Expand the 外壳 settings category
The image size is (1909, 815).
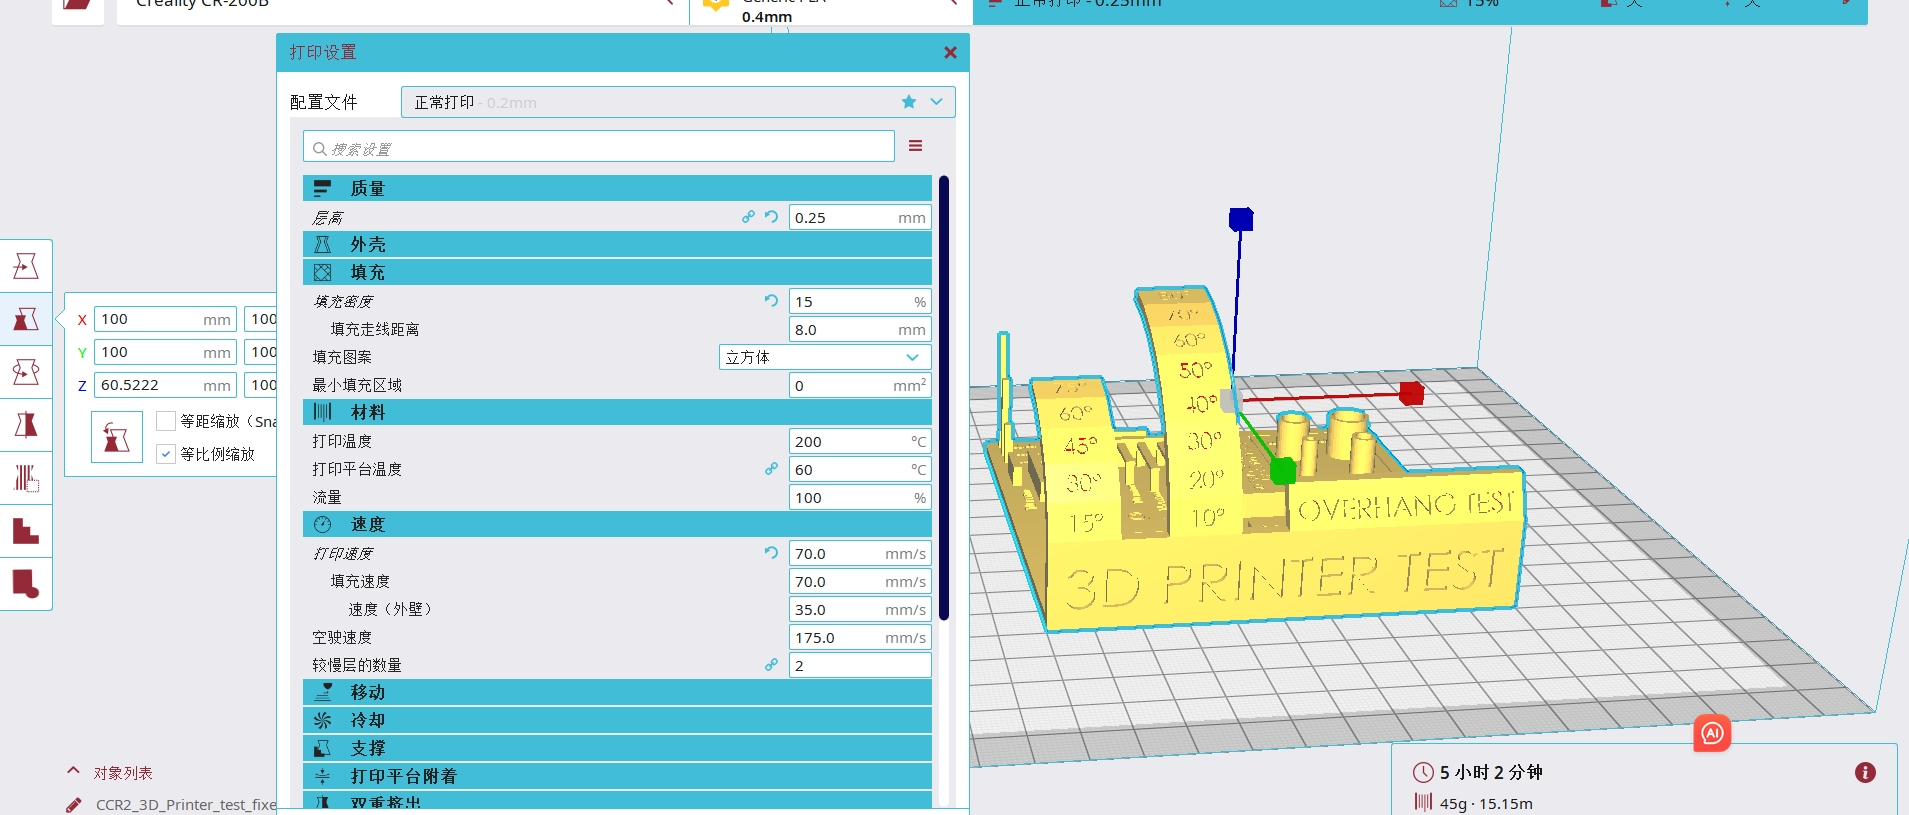[617, 244]
